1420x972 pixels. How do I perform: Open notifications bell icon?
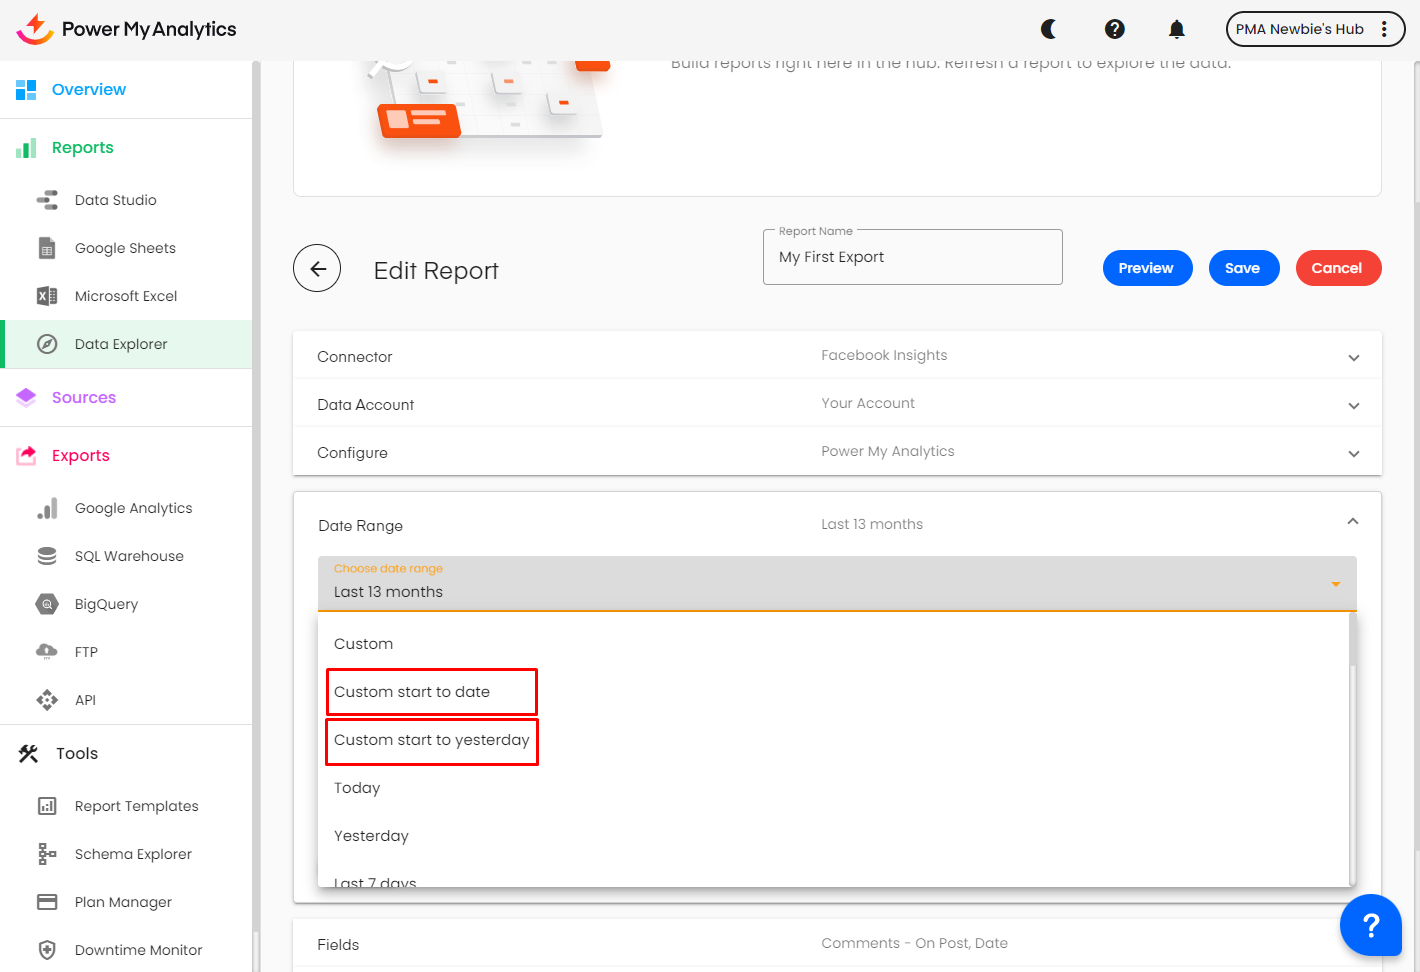[x=1177, y=29]
